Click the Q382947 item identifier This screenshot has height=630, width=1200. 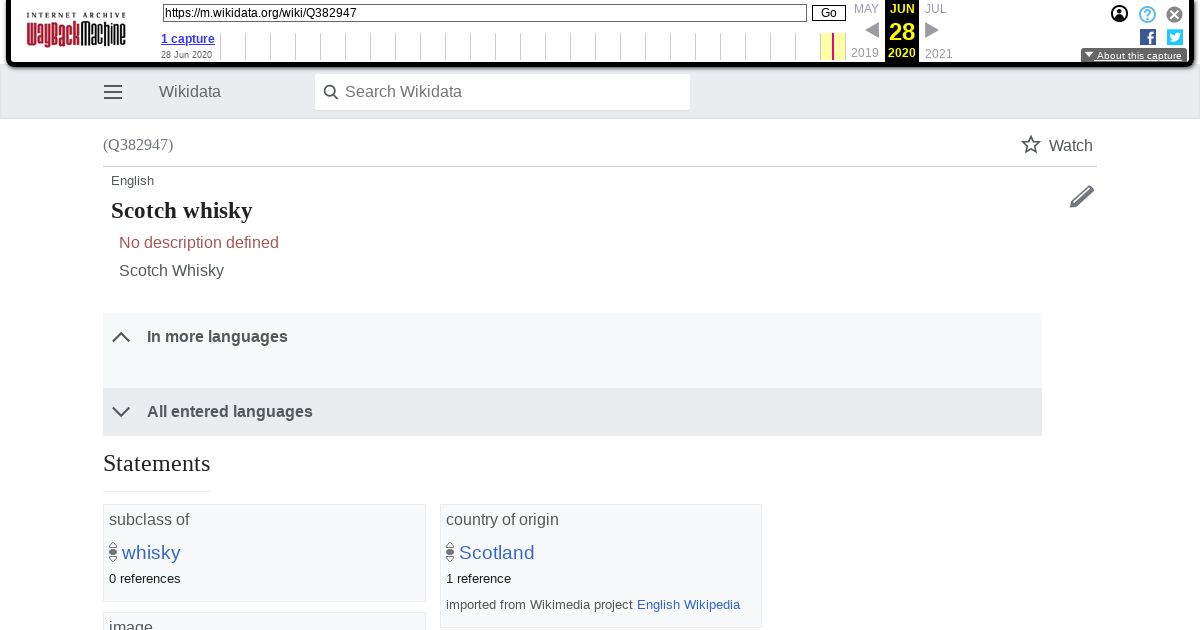click(x=138, y=145)
